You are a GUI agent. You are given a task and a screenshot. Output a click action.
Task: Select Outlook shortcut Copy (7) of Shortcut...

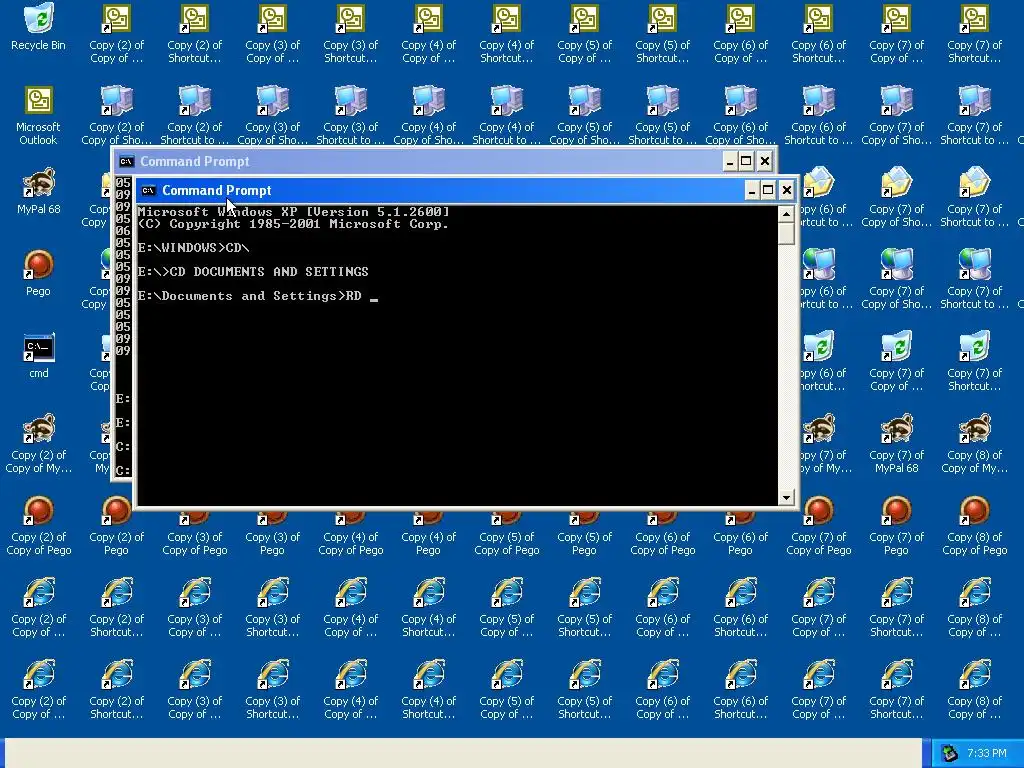tap(974, 34)
